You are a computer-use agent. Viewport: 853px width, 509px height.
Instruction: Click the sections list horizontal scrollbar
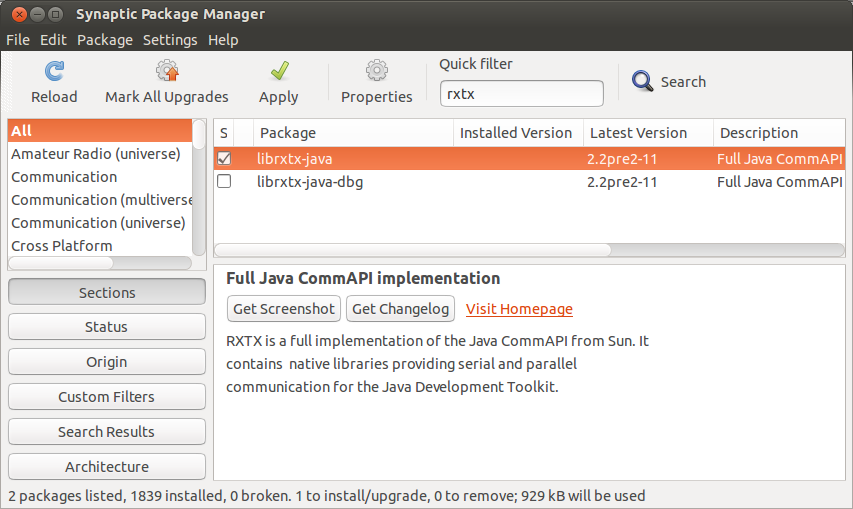click(x=100, y=263)
